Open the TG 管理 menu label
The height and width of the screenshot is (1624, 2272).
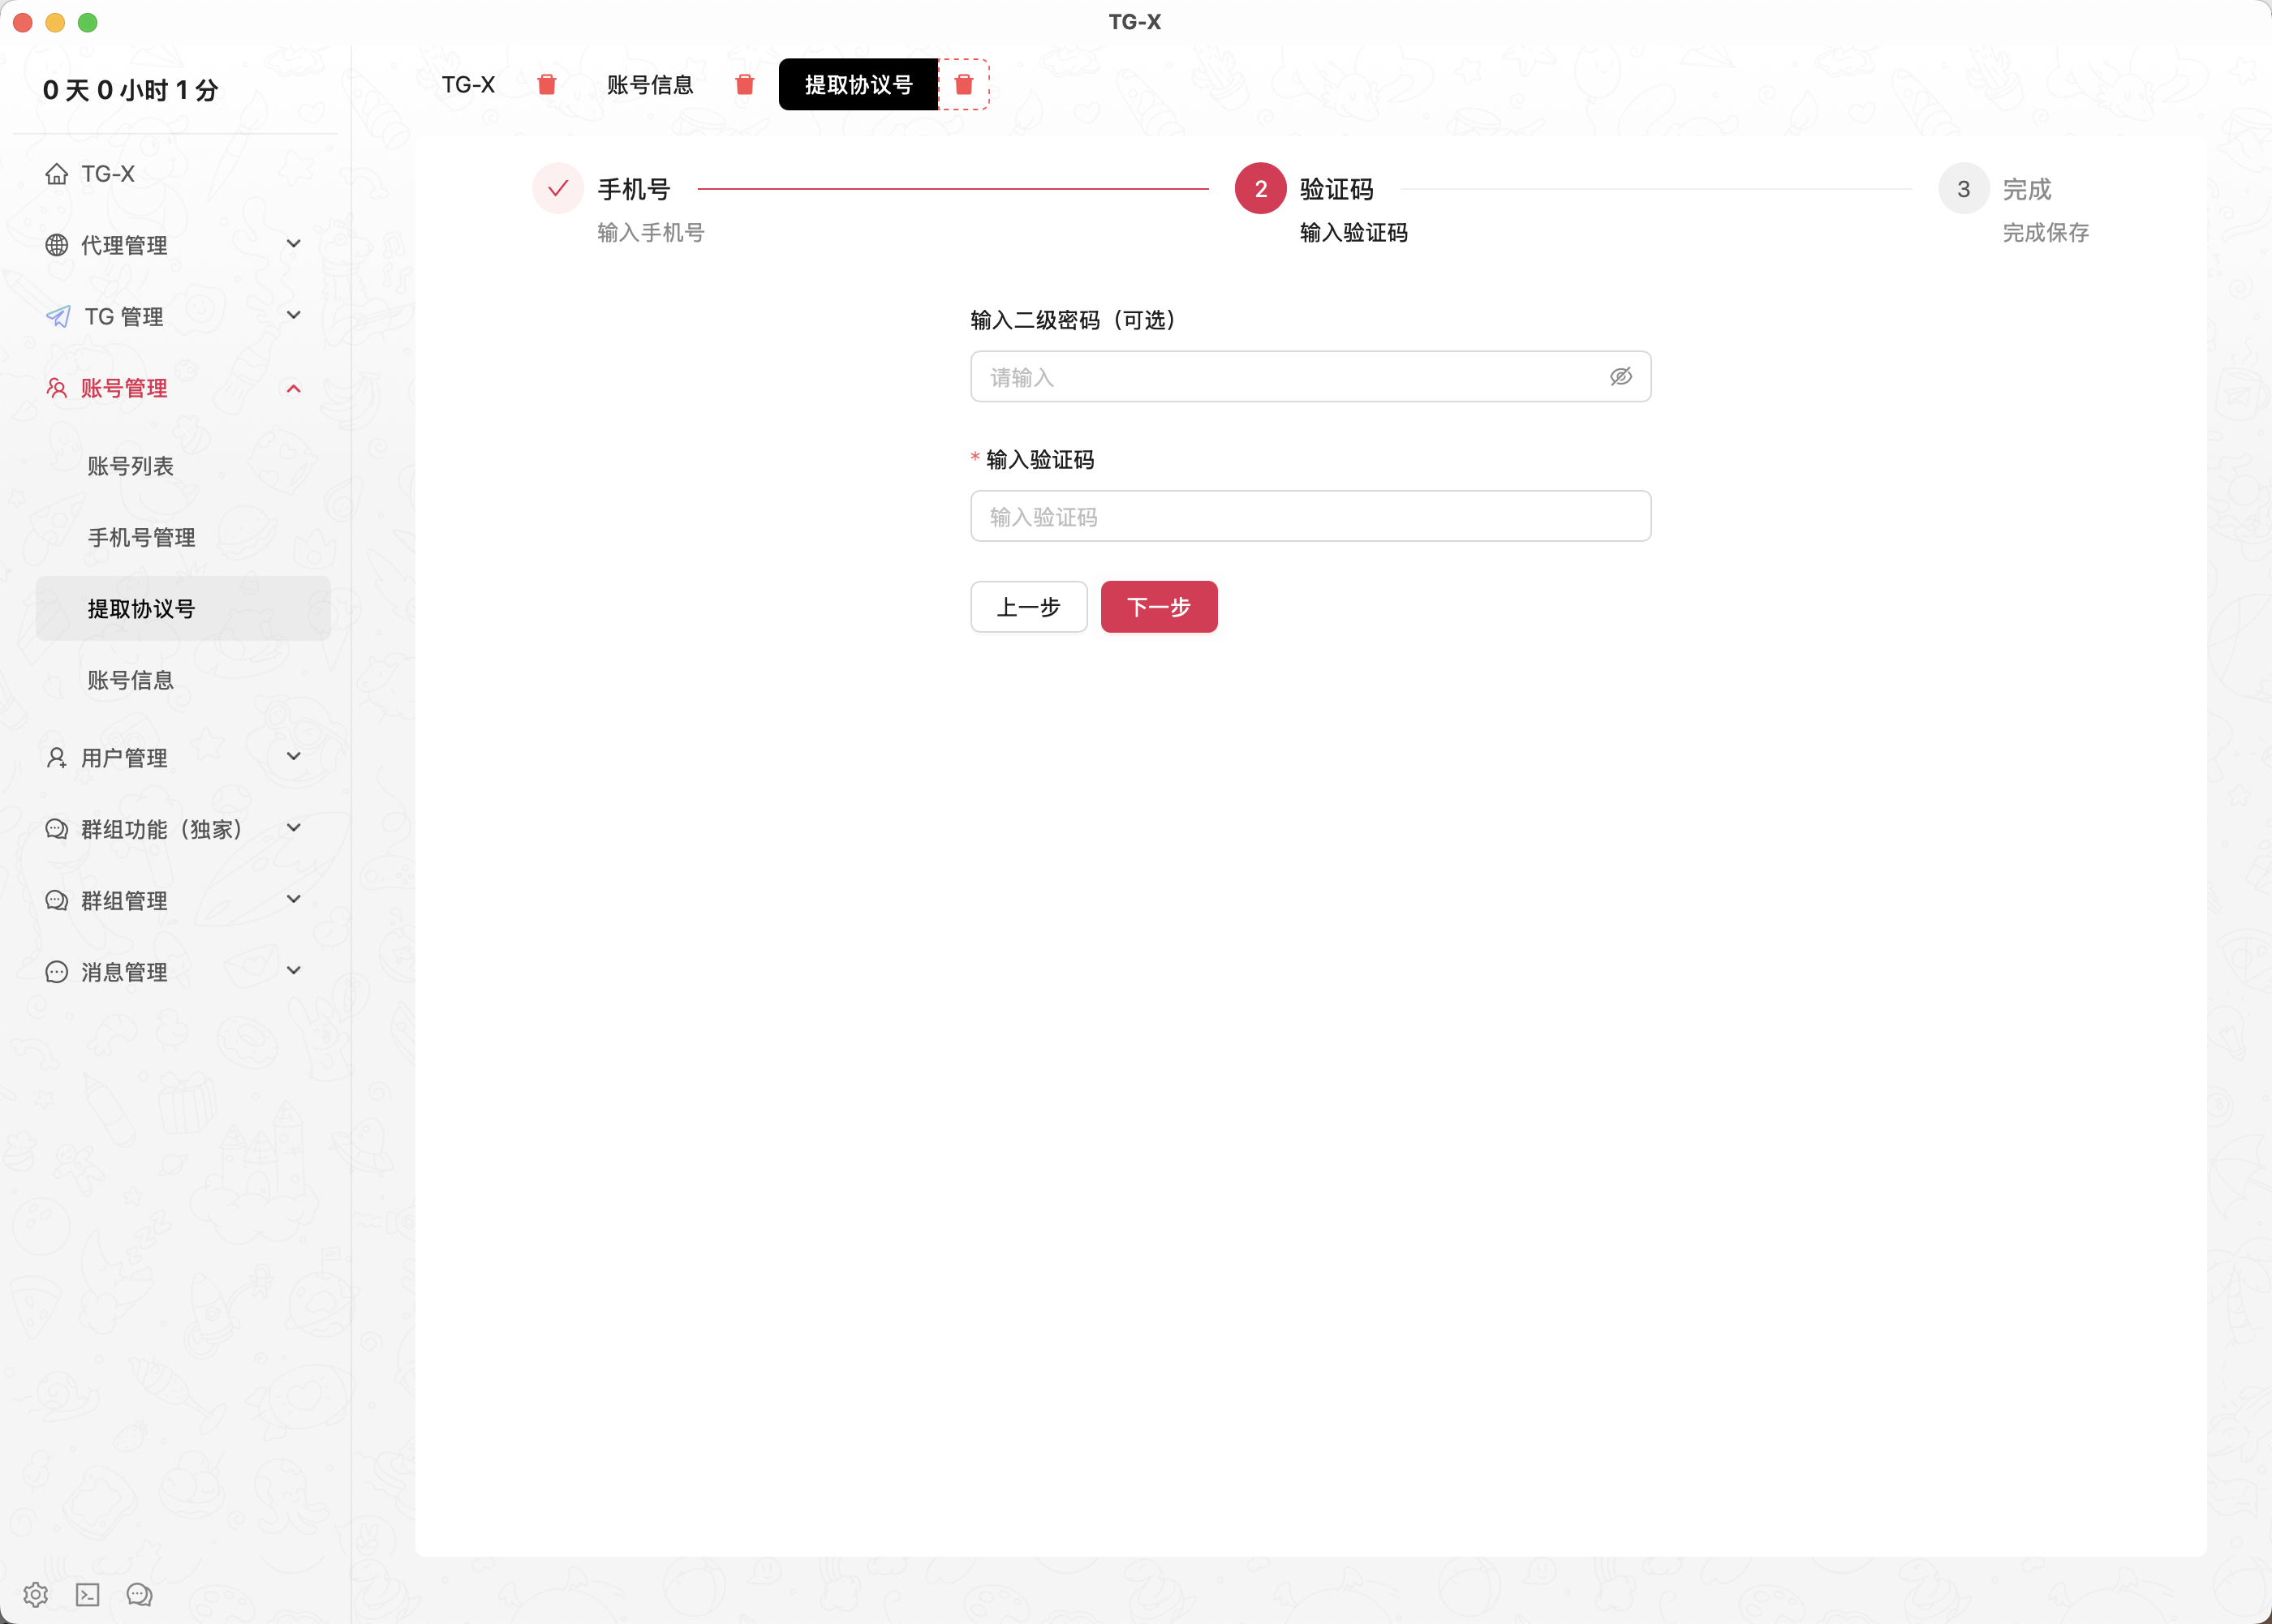124,317
